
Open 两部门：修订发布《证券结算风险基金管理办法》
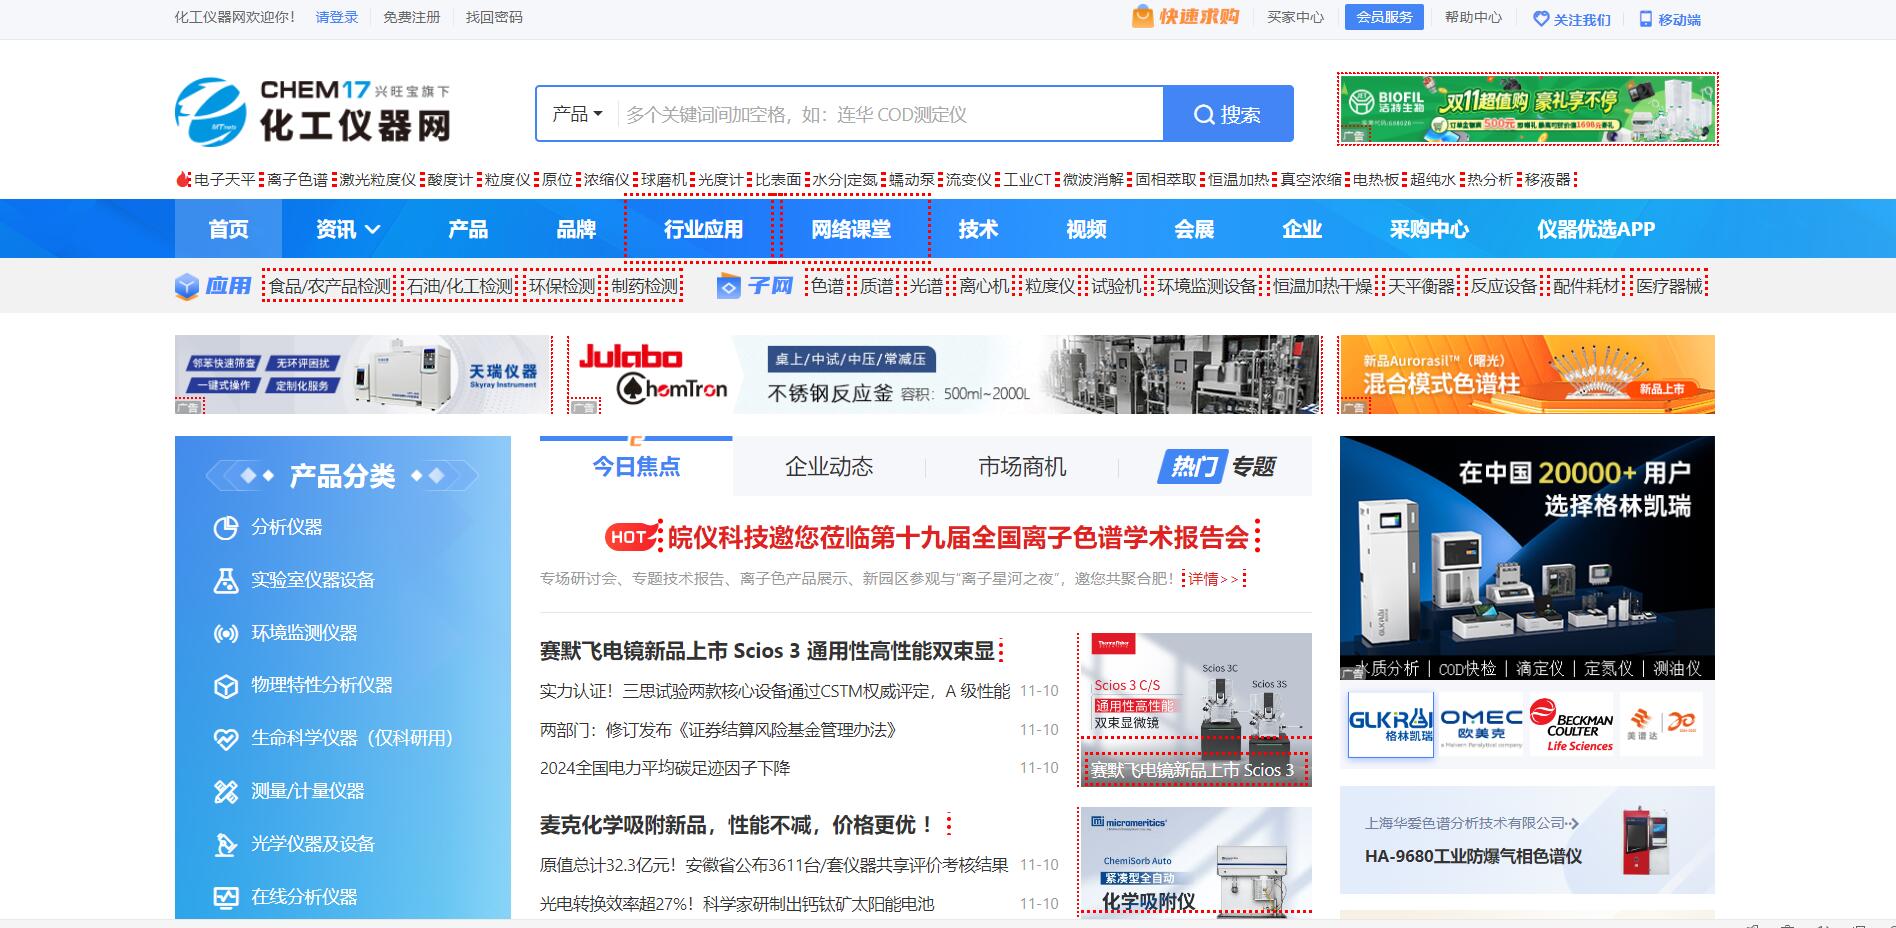pos(718,730)
